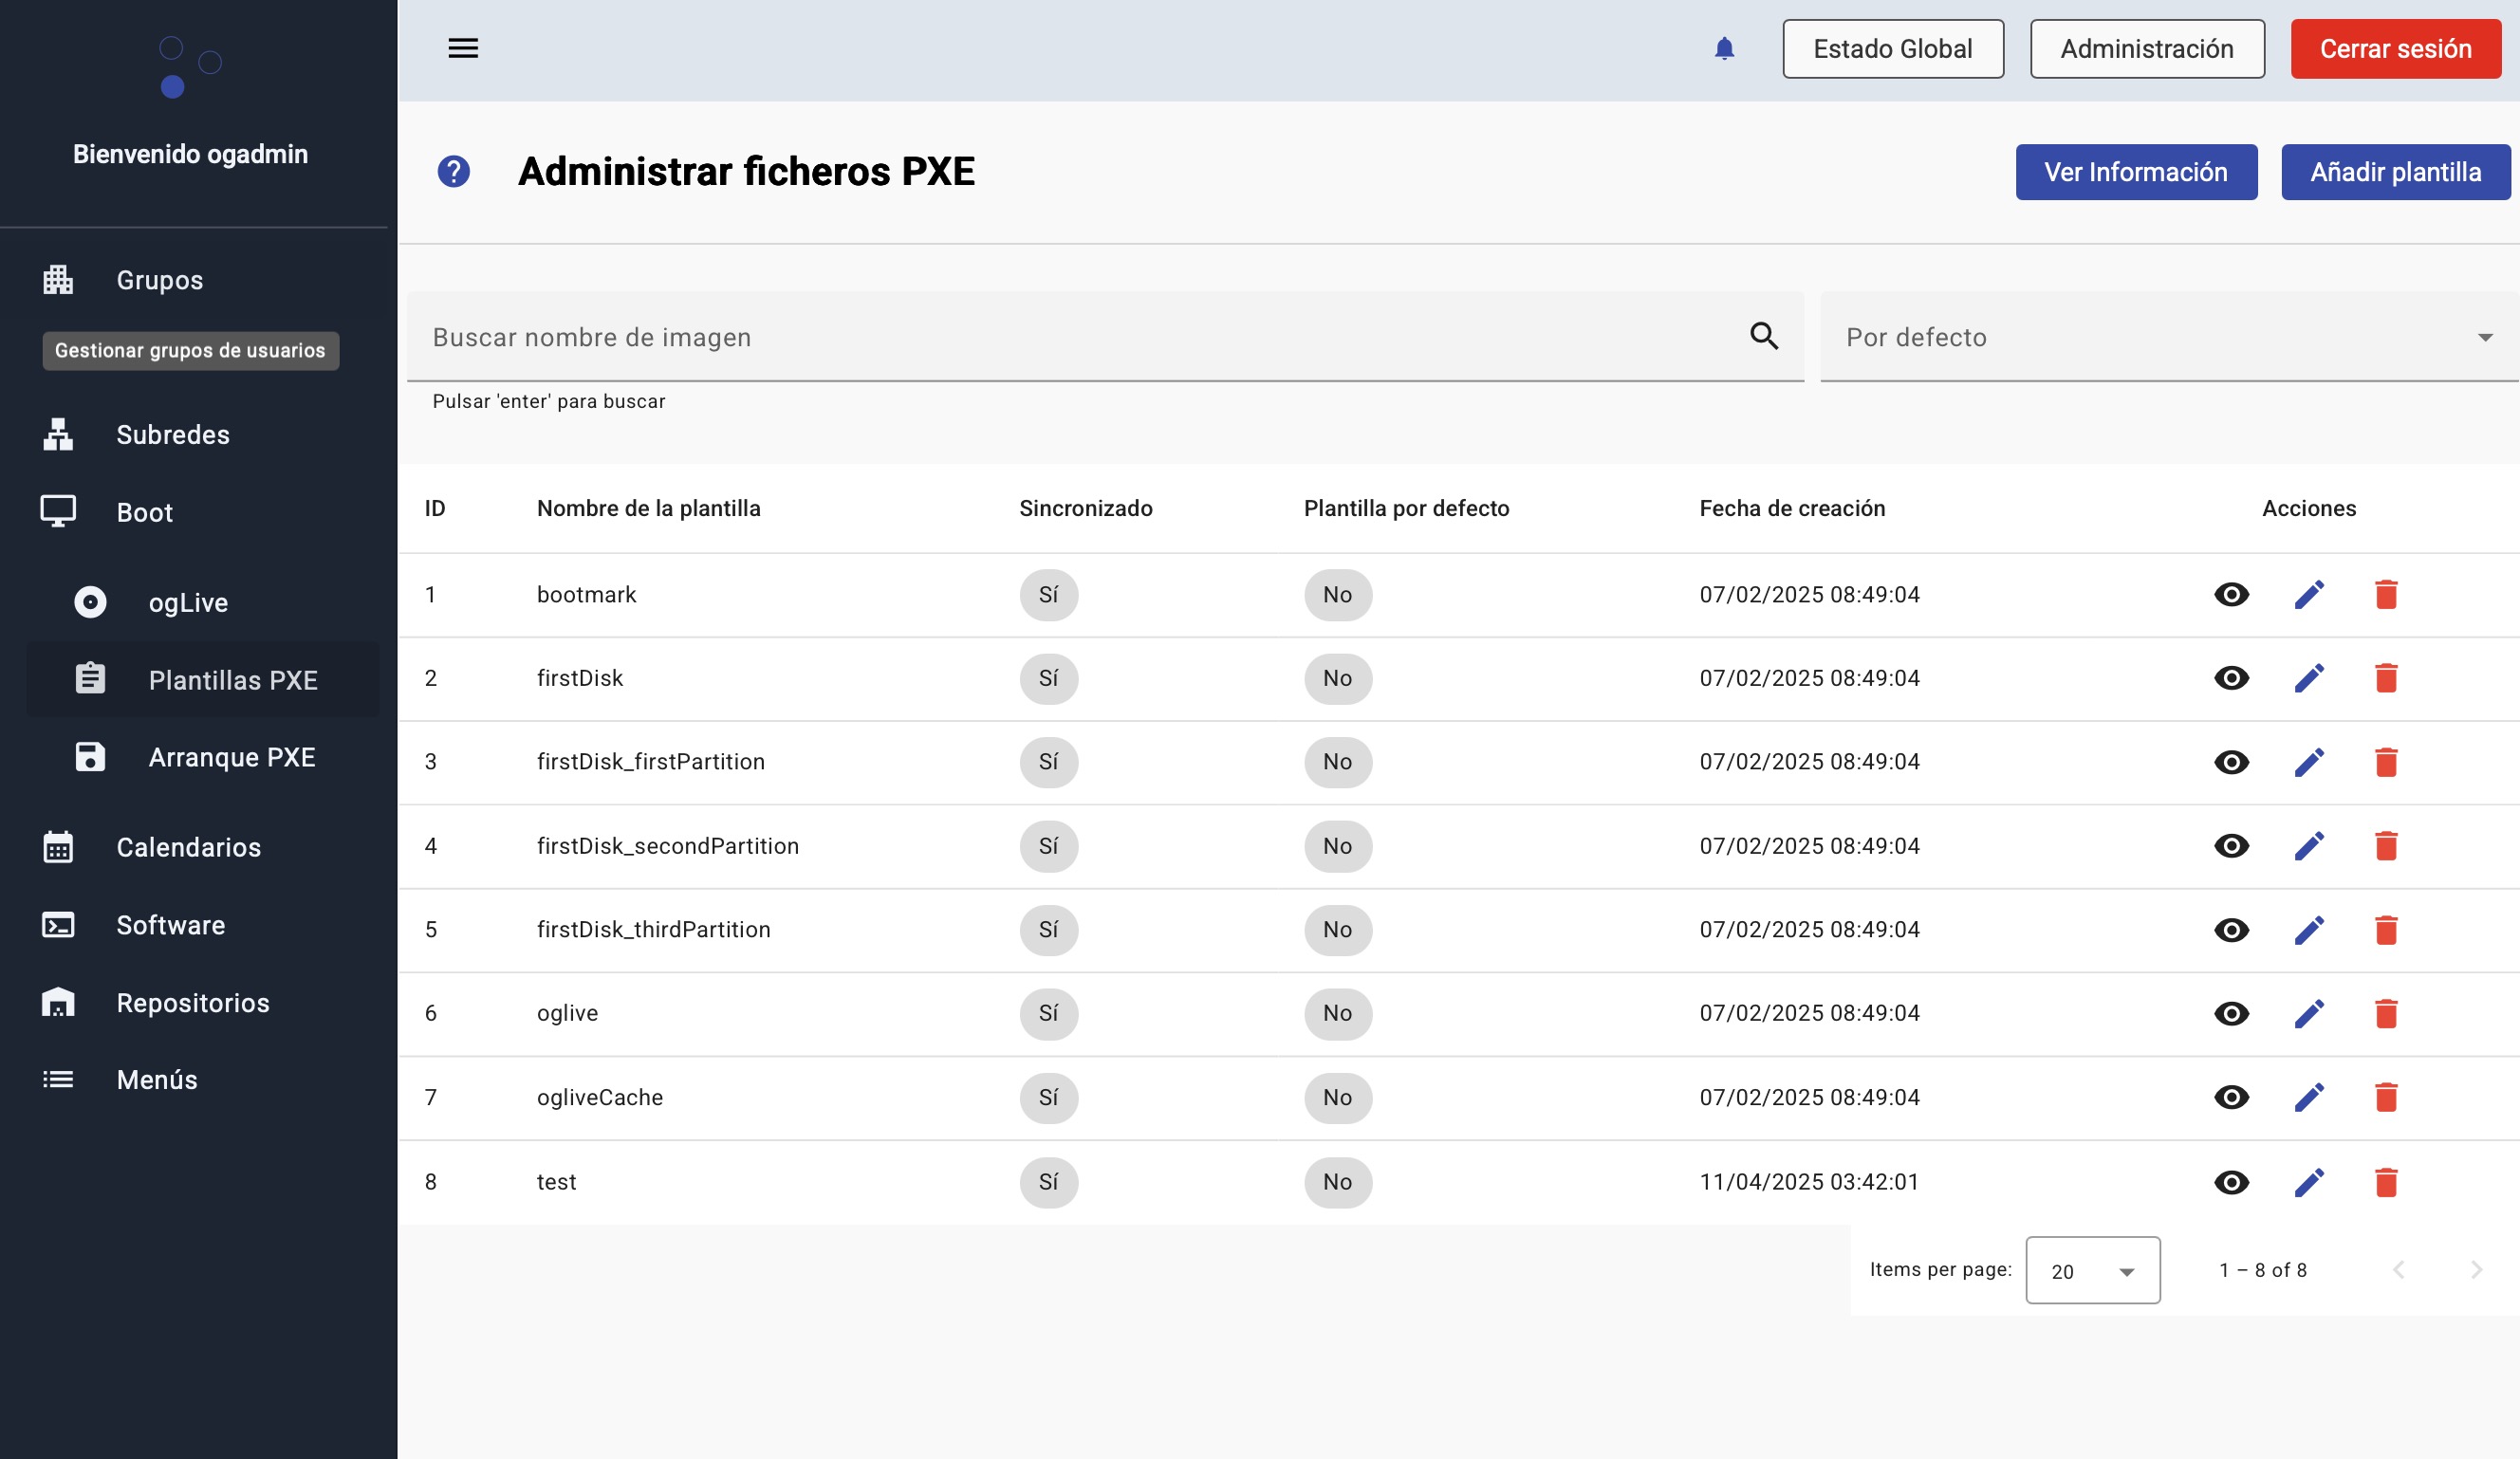Open Arranque PXE in the sidebar

[231, 758]
